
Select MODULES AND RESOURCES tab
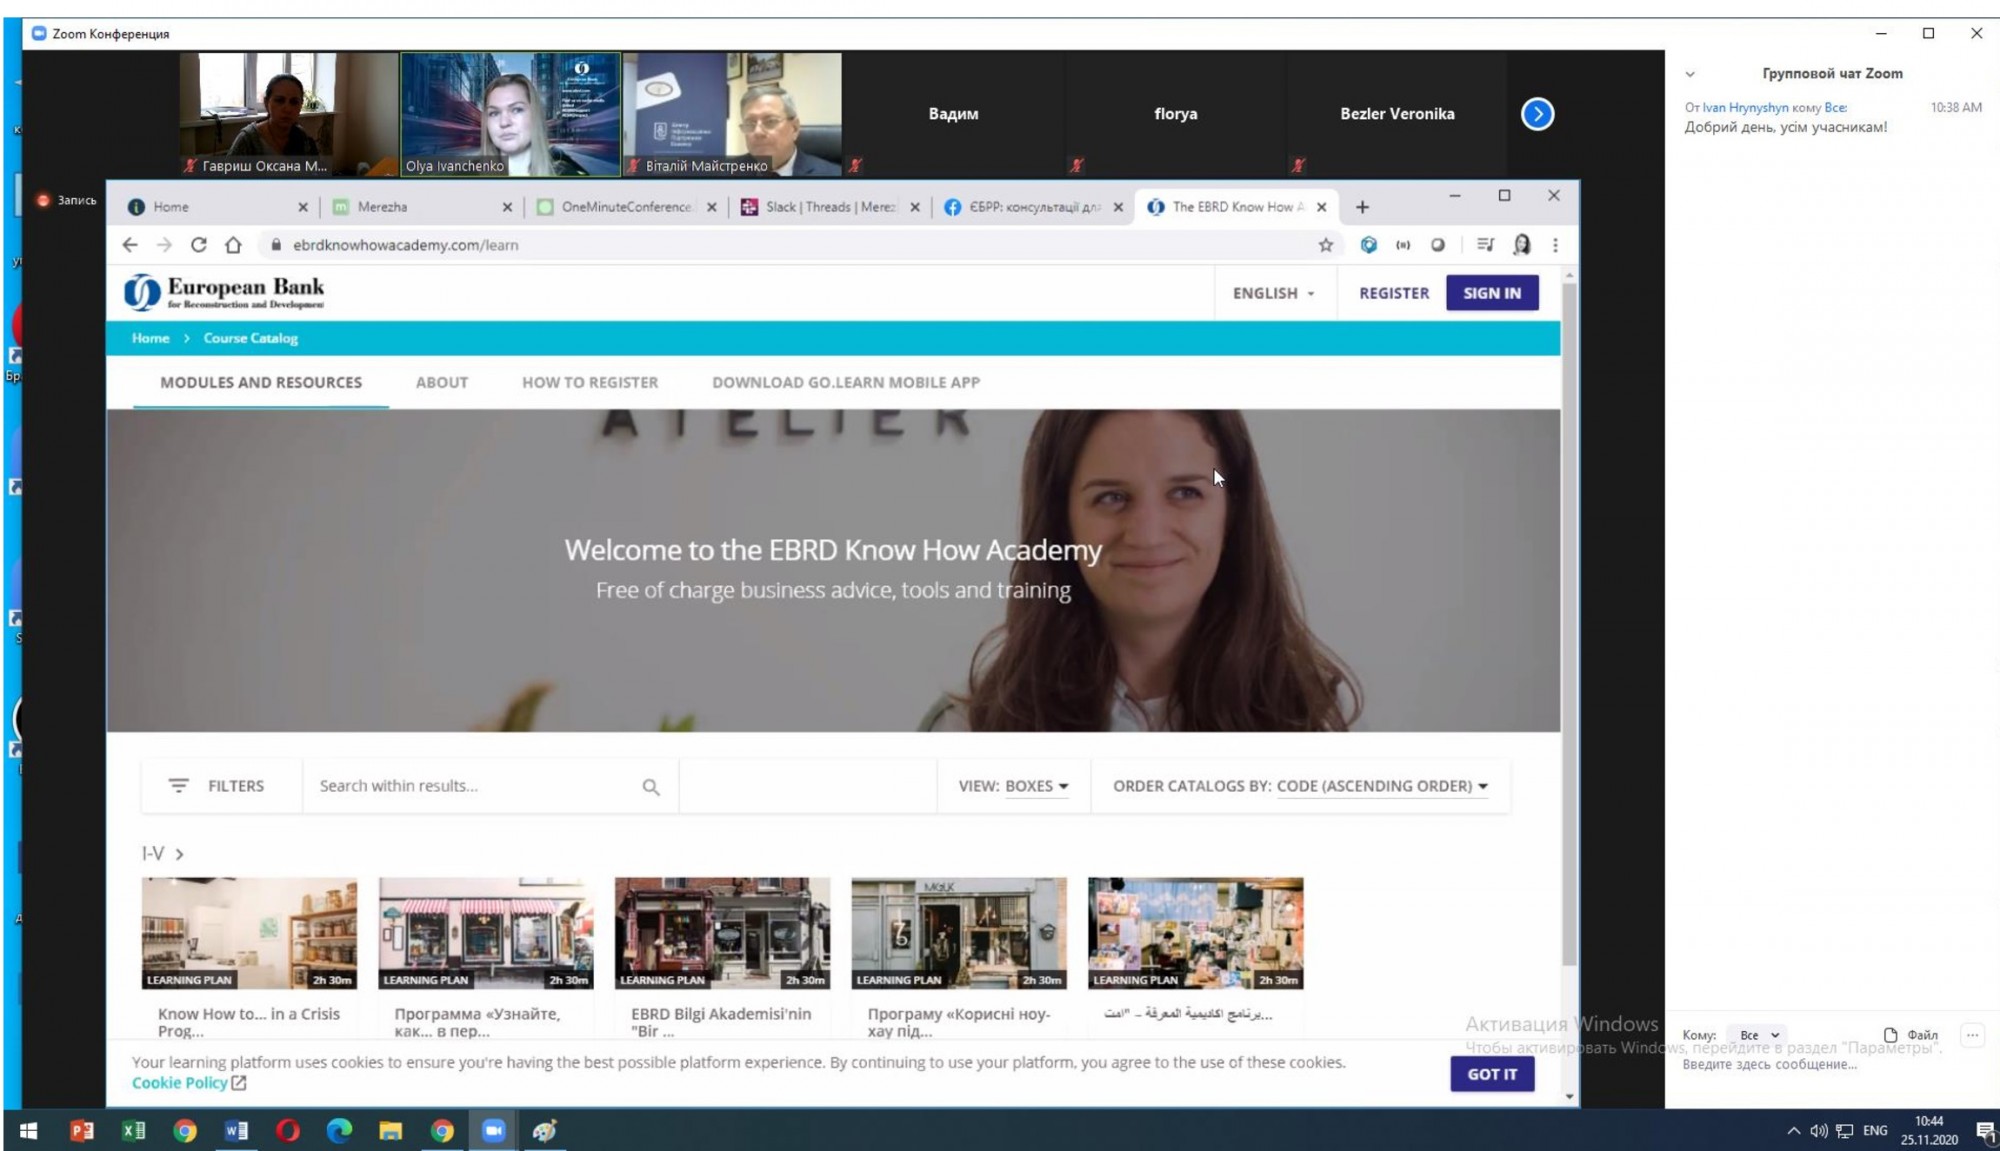(x=261, y=383)
